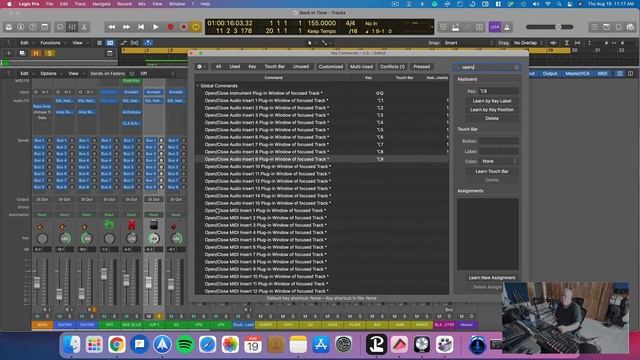
Task: Open the Note Pads button
Action: (607, 27)
